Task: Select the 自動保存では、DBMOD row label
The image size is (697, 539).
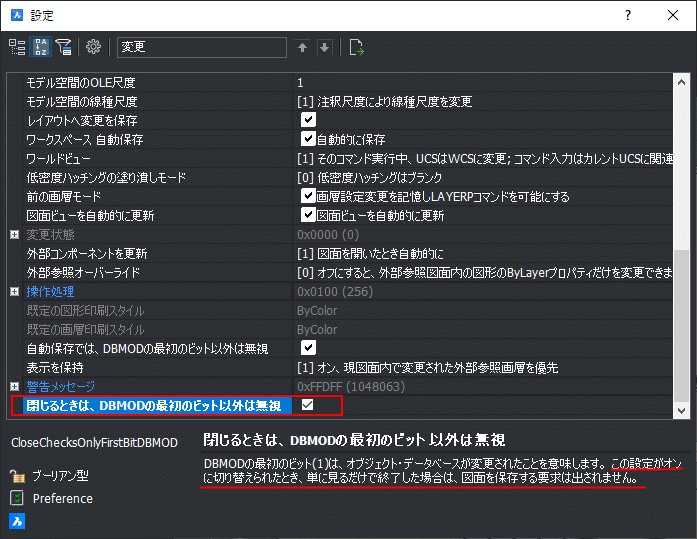Action: tap(147, 348)
